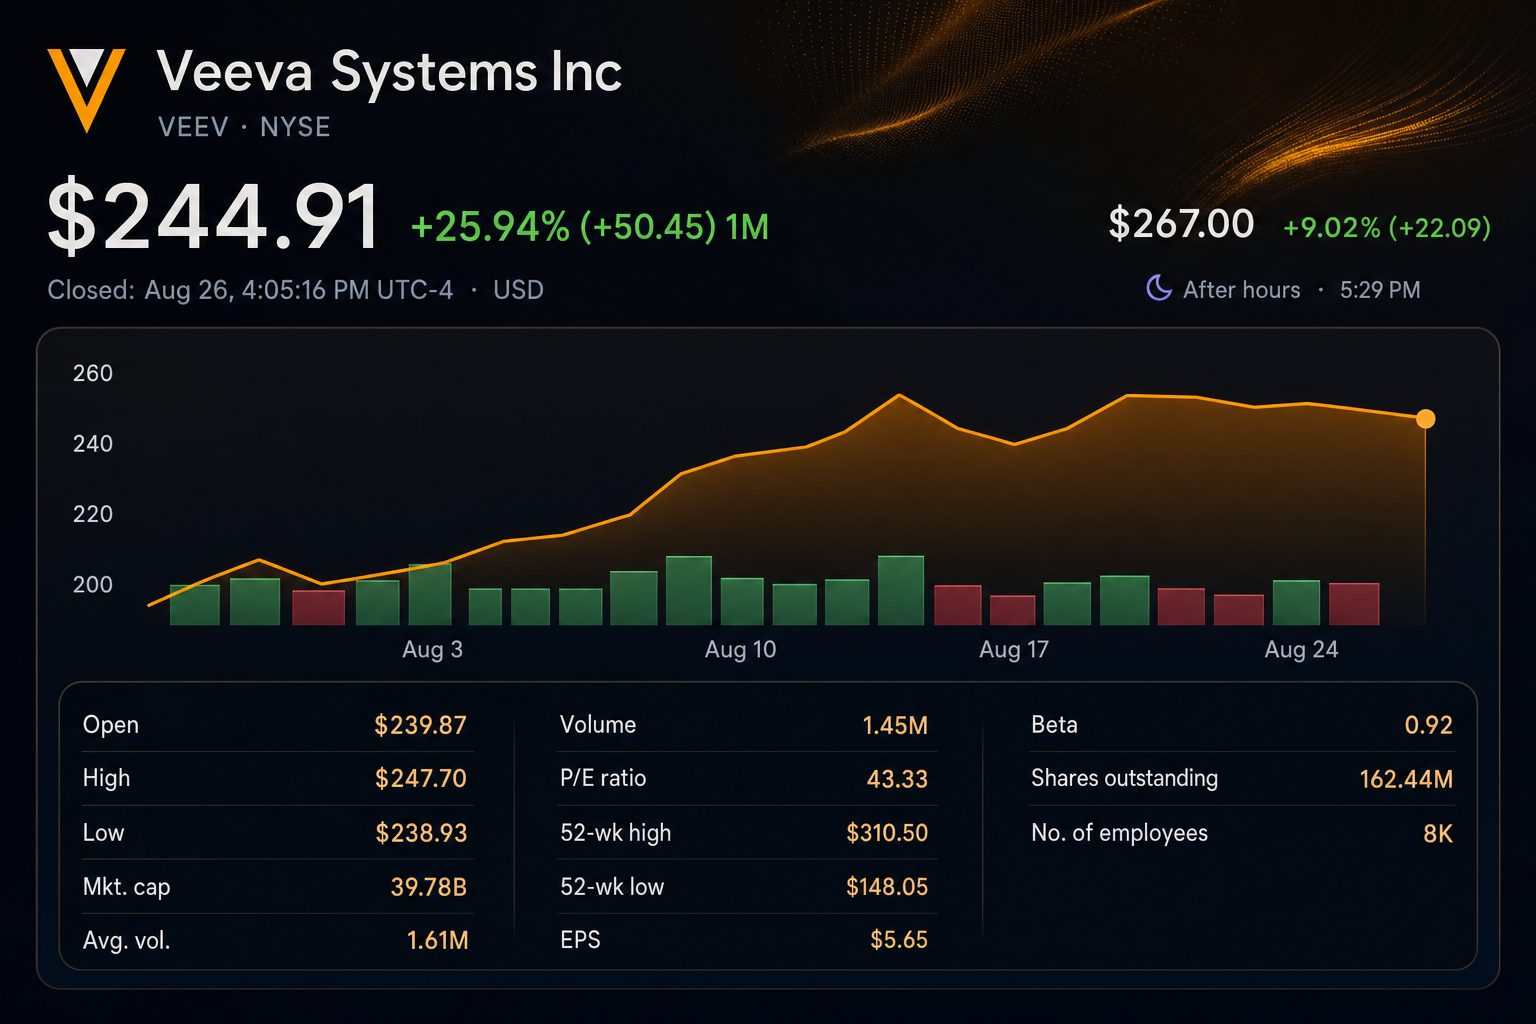Click the EPS row label
The height and width of the screenshot is (1024, 1536).
tap(580, 940)
